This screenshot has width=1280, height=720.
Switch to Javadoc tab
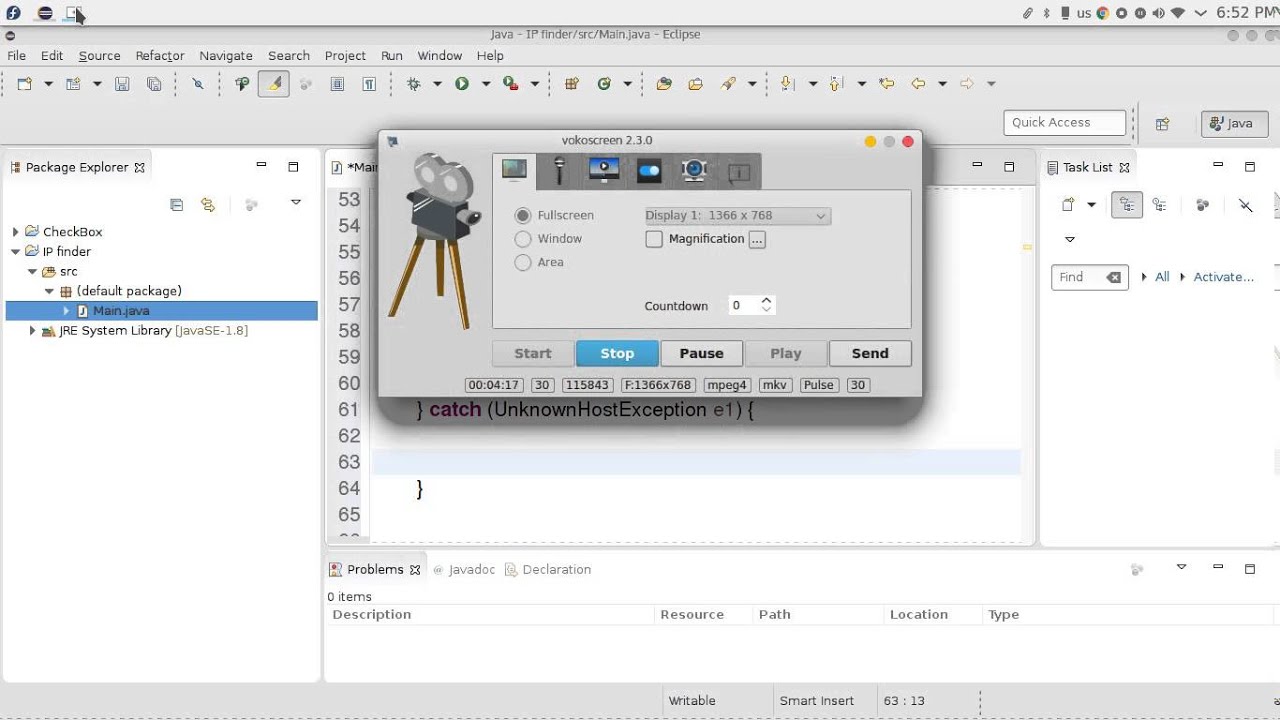click(463, 570)
